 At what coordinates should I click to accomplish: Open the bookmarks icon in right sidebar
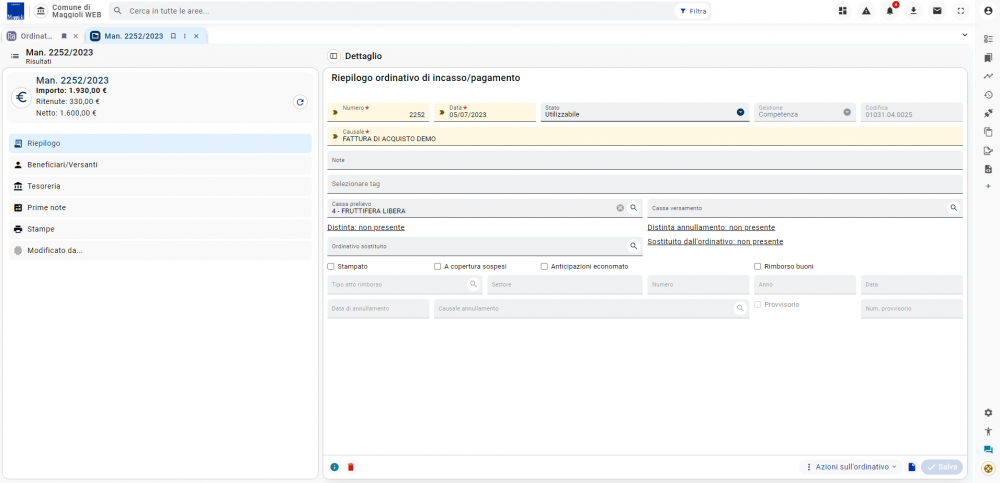989,57
